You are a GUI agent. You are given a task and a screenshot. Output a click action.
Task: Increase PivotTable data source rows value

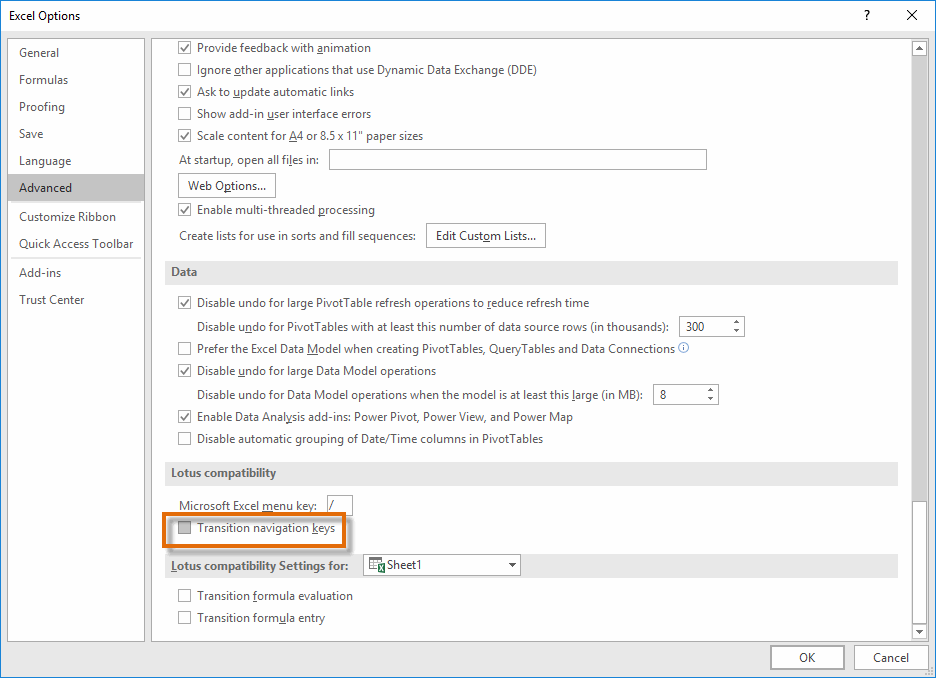(737, 322)
